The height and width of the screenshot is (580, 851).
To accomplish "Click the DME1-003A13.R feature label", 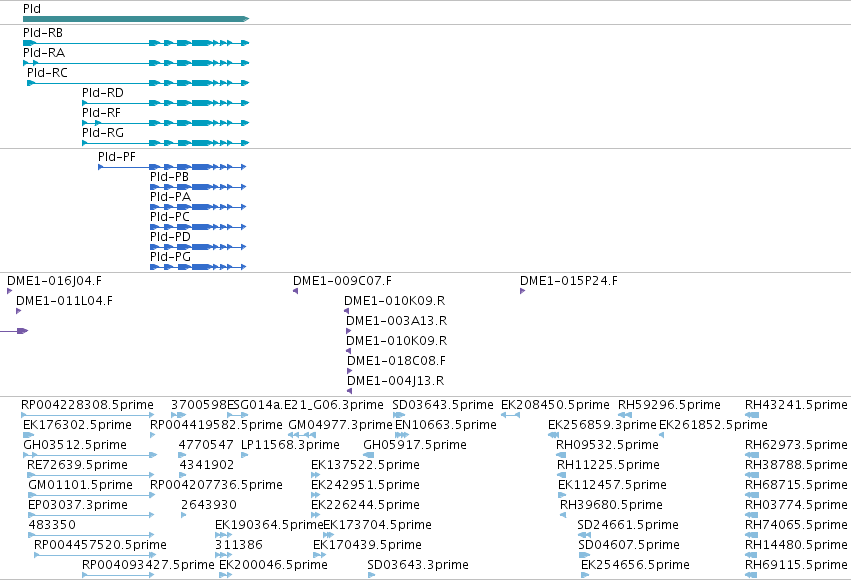I will 396,321.
